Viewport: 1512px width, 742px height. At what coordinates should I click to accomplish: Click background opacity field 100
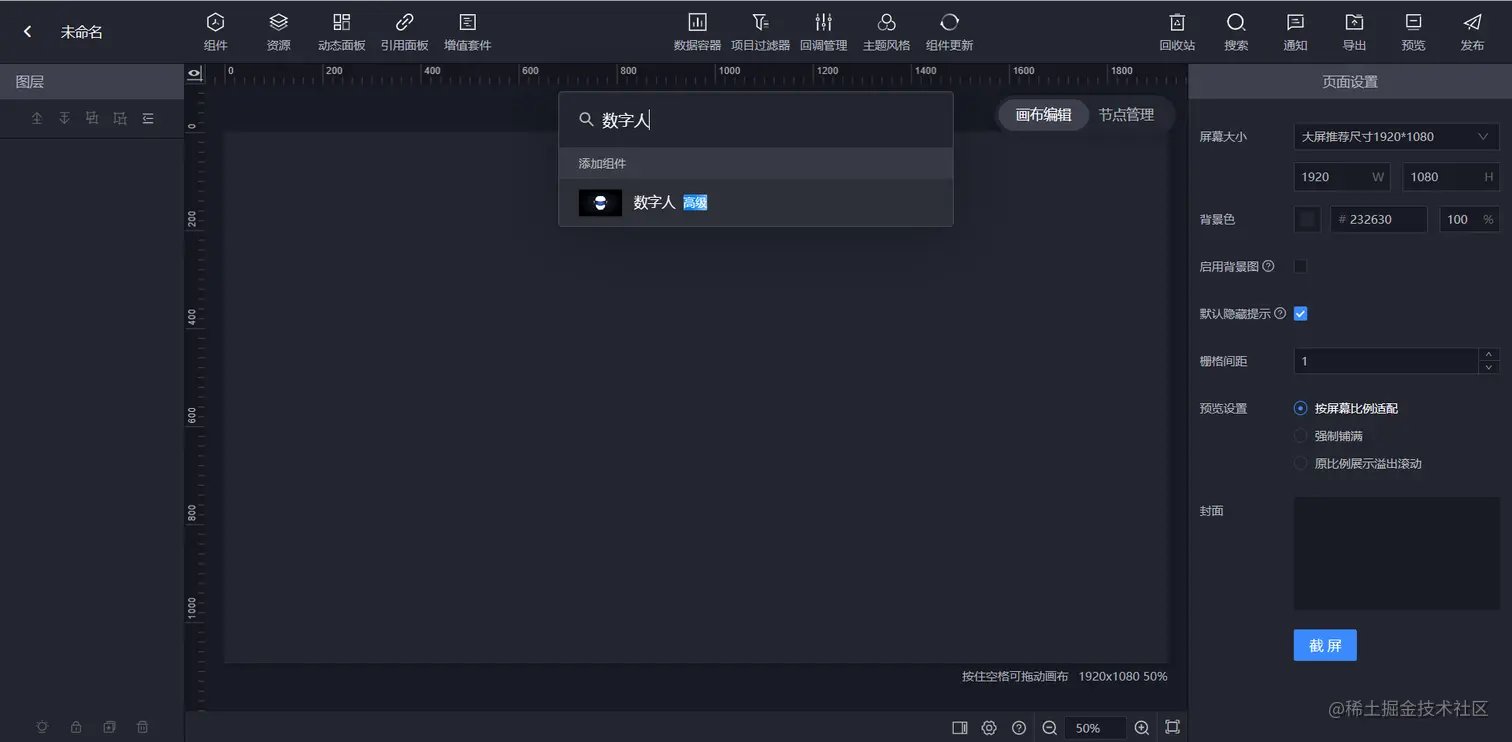1469,219
